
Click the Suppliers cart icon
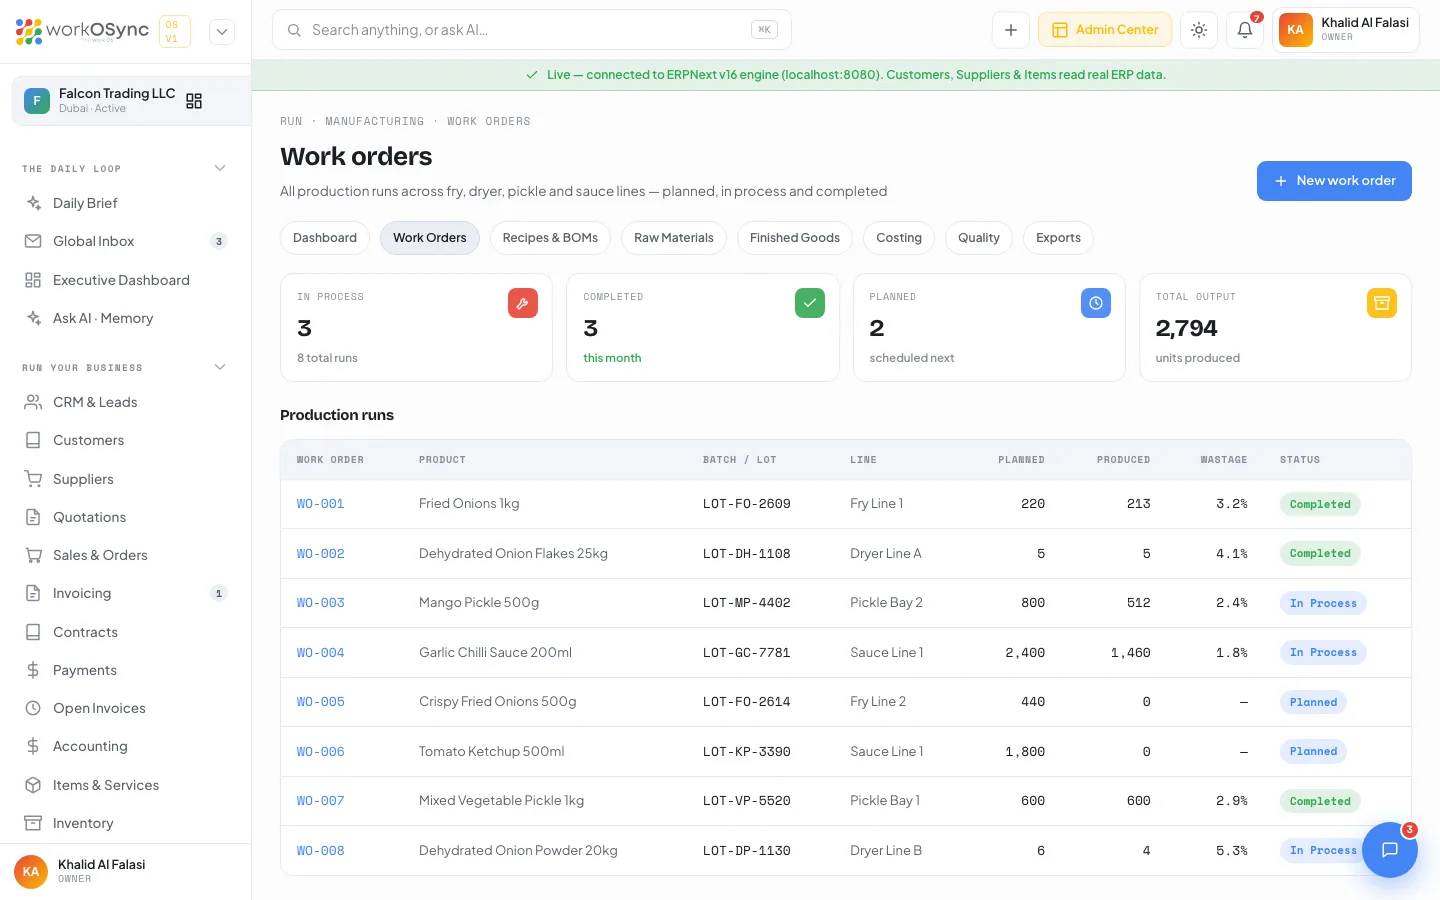tap(33, 479)
